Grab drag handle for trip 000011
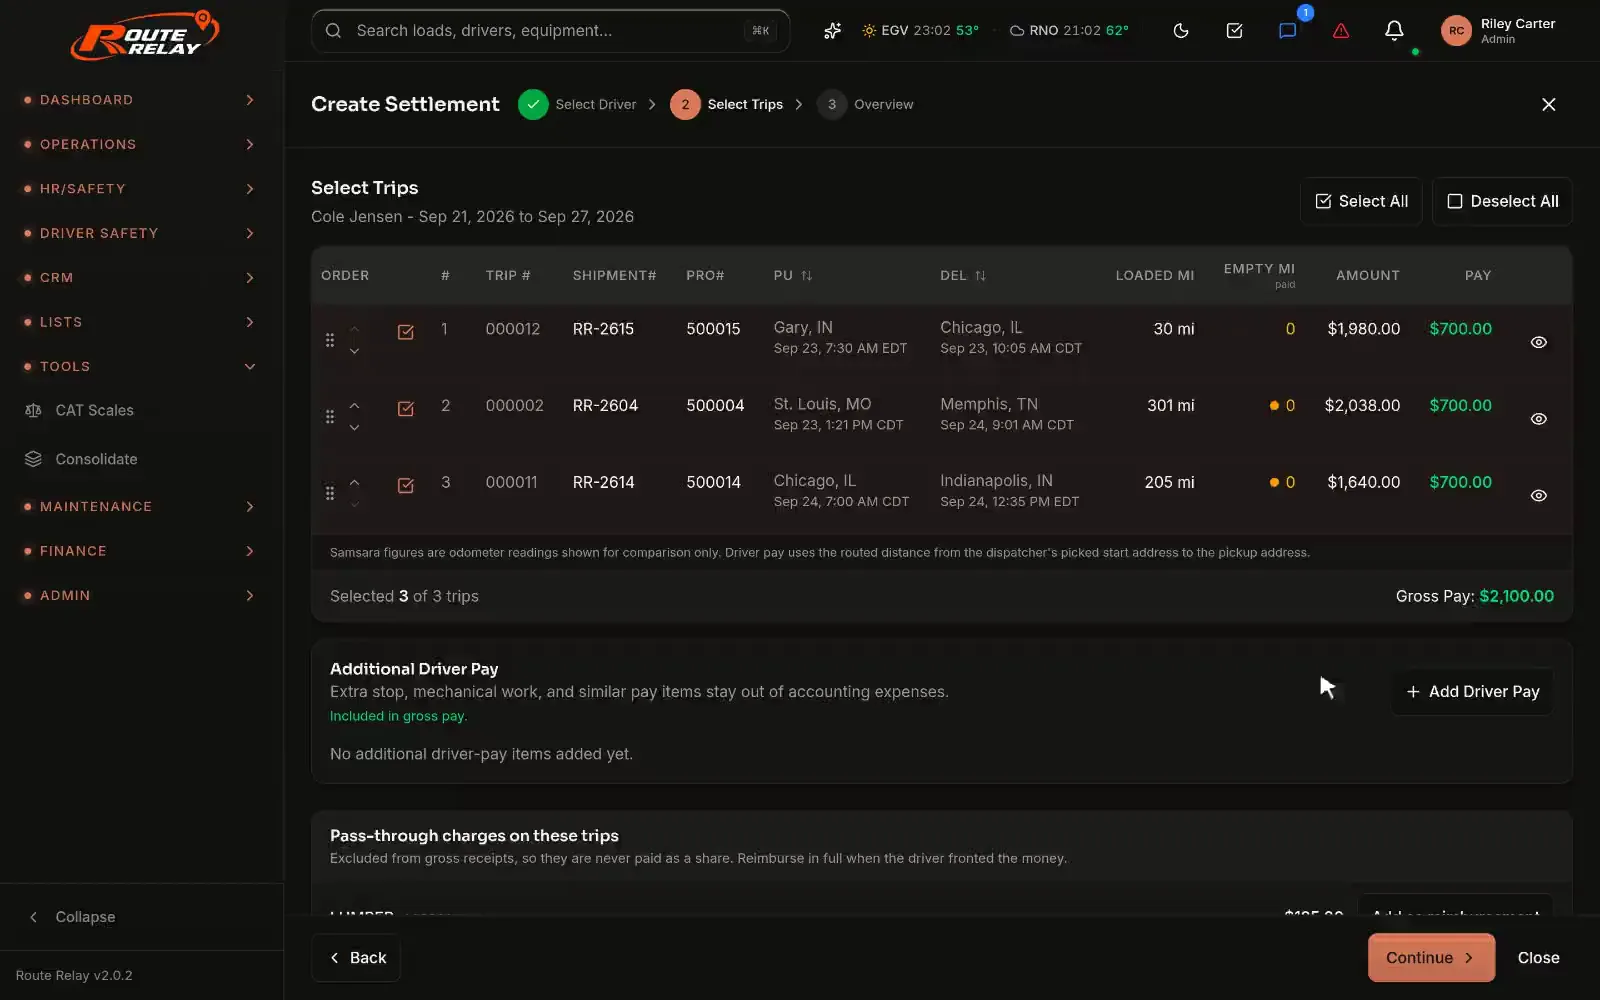This screenshot has height=1000, width=1600. 330,494
